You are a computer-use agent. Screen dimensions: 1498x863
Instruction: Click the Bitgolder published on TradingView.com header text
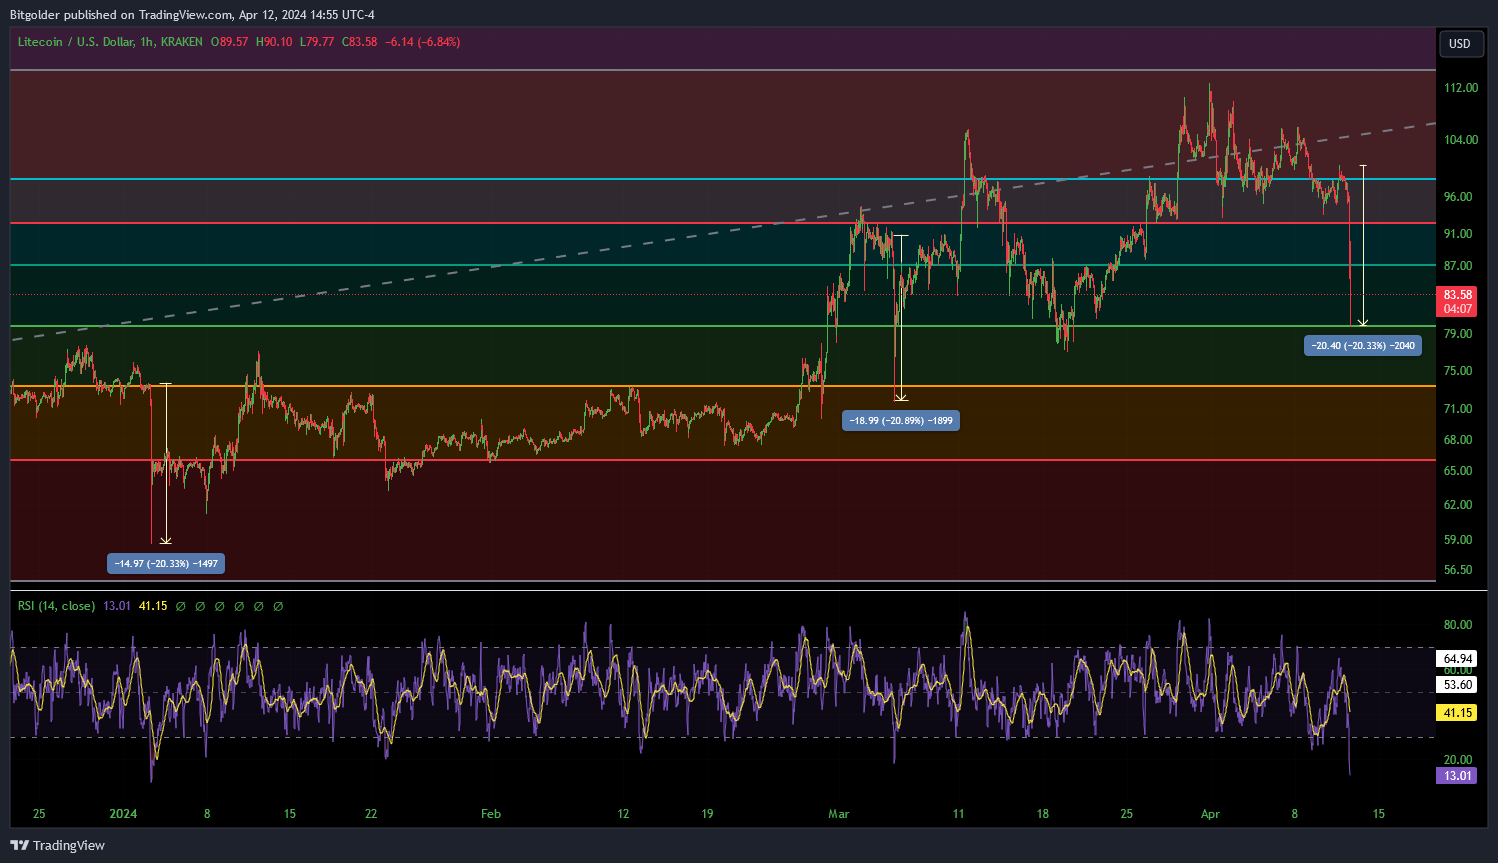pyautogui.click(x=192, y=15)
